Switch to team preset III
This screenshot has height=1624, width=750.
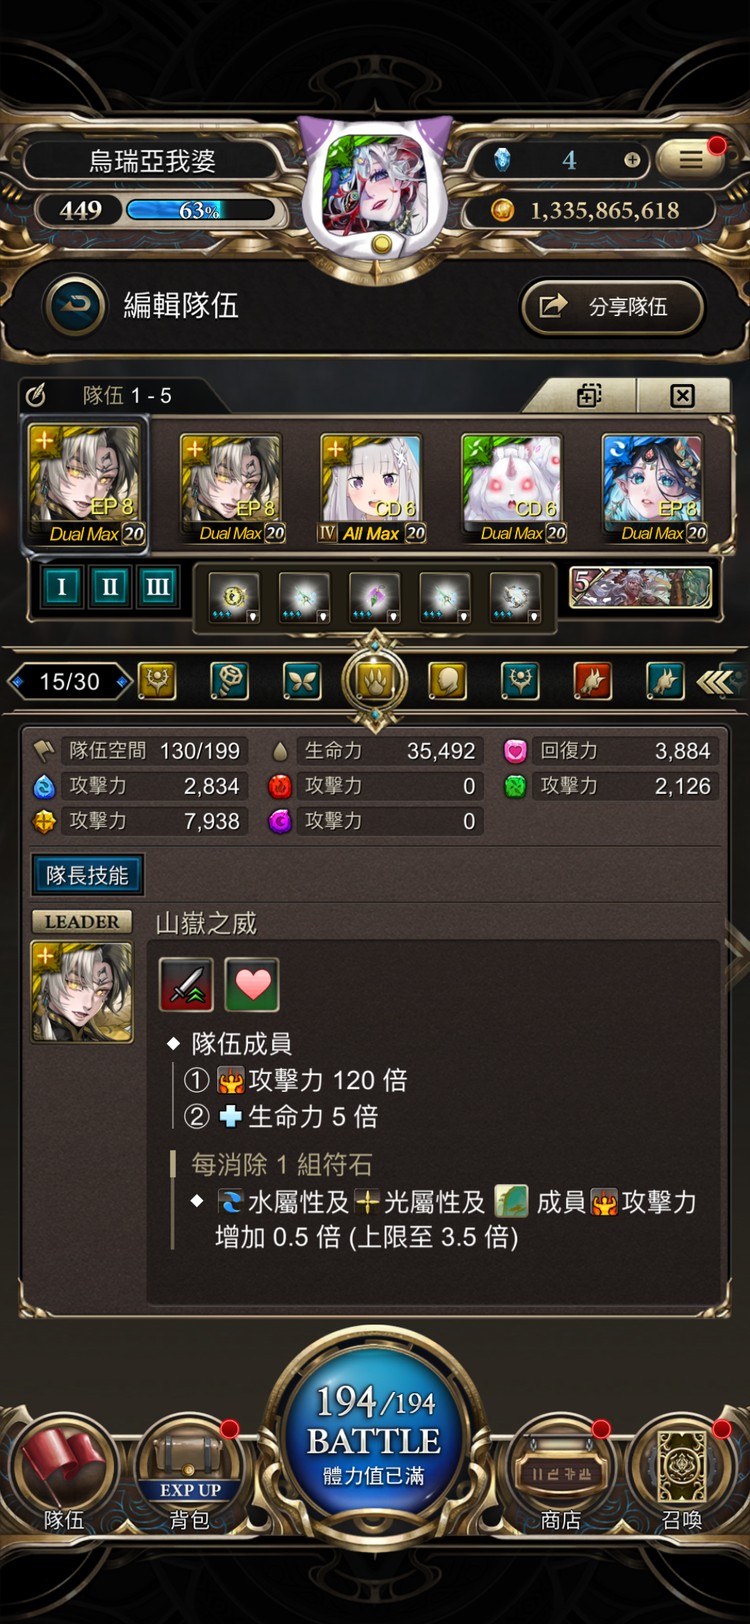[157, 587]
